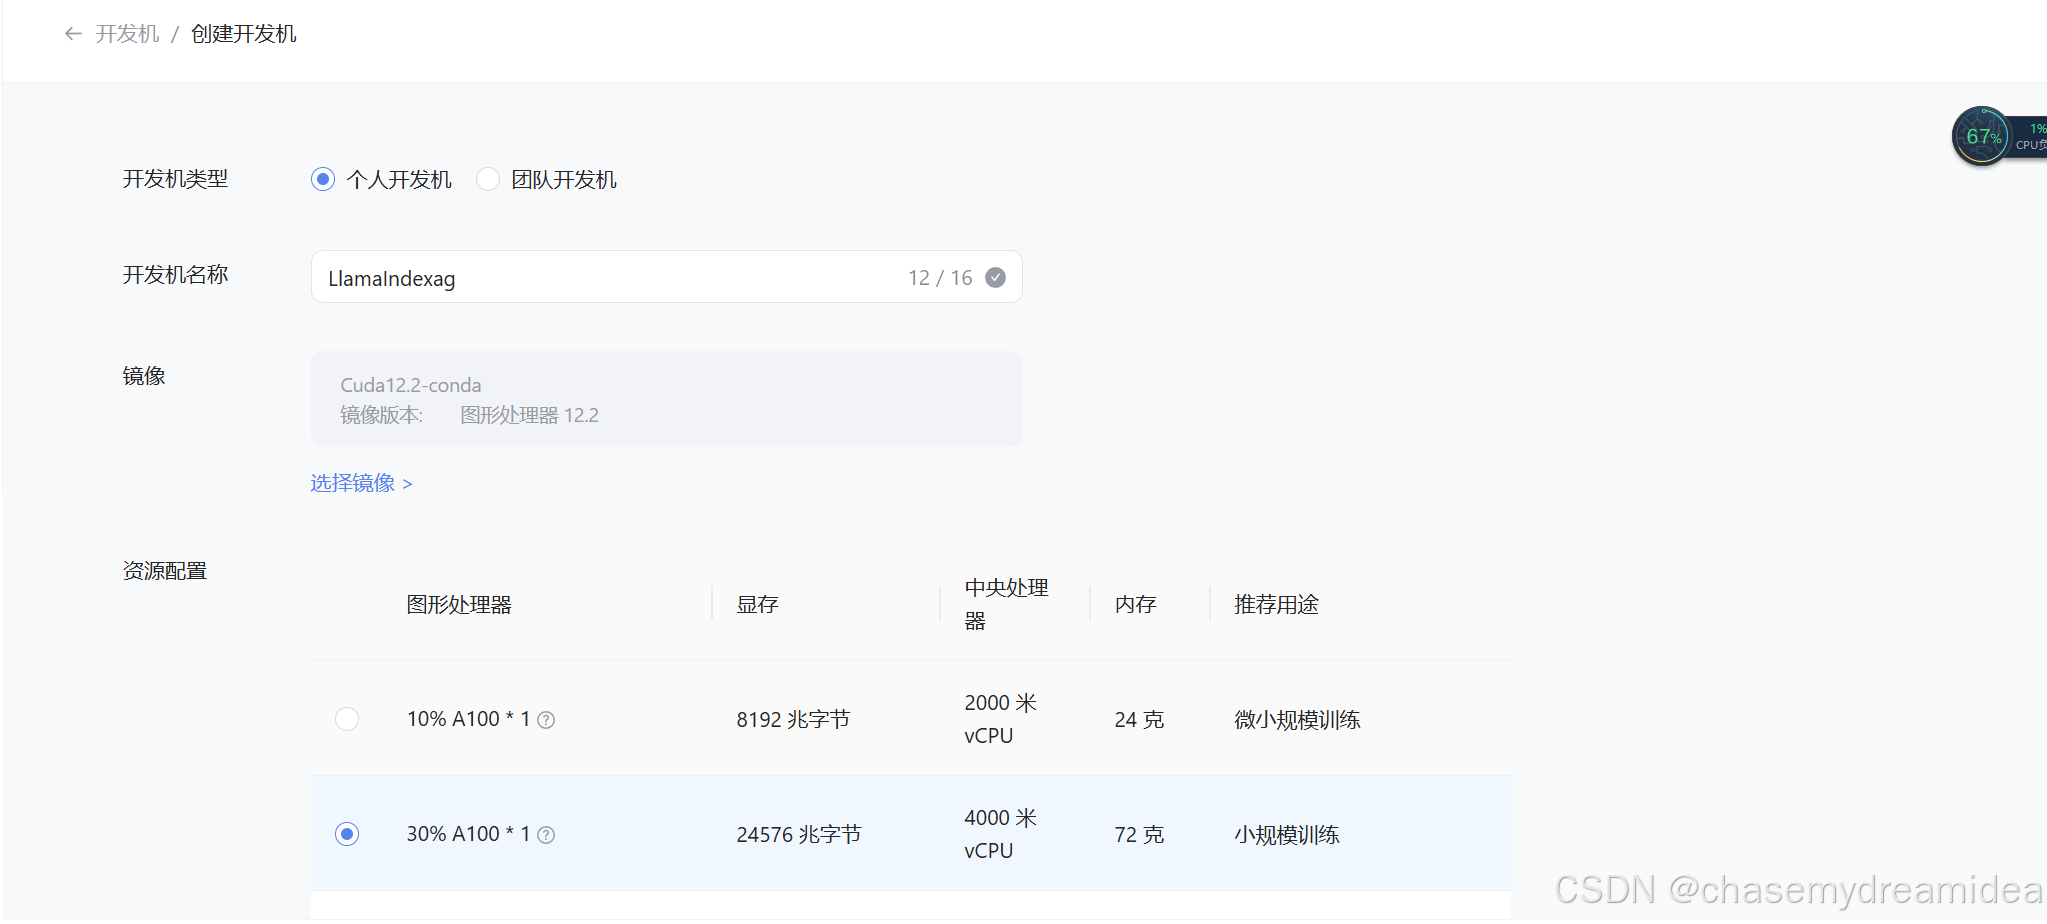Click the chevron after 选择镜像
2047x924 pixels.
pyautogui.click(x=407, y=483)
